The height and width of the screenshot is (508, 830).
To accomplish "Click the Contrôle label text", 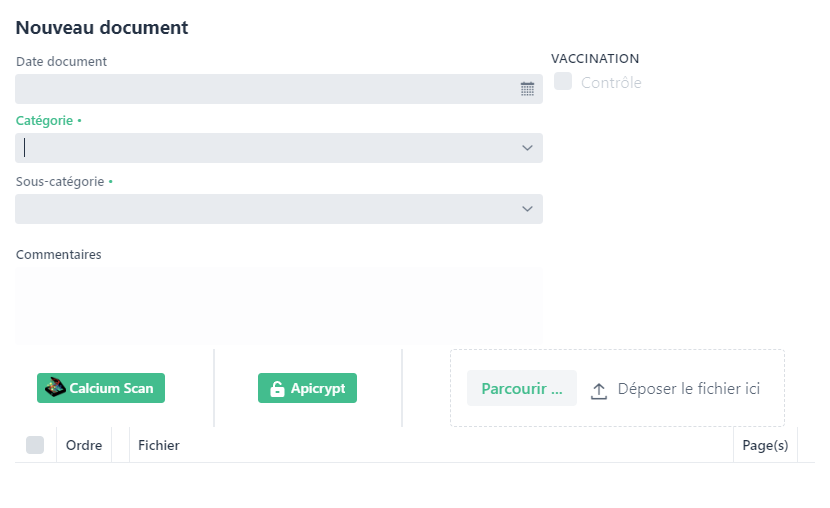I will tap(611, 82).
